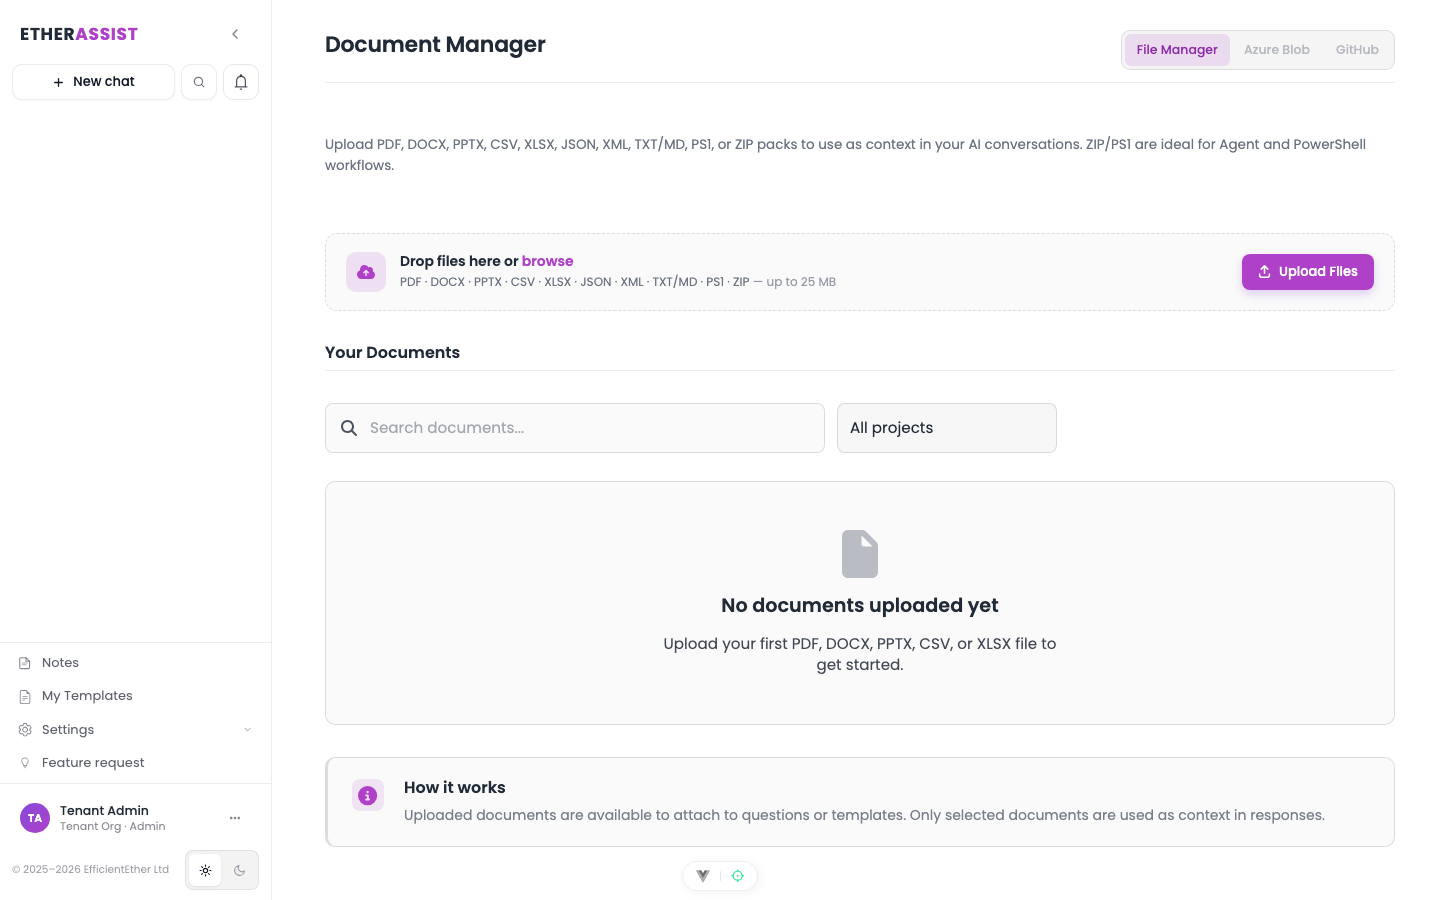1440x900 pixels.
Task: Click the Feature request lightbulb icon
Action: tap(25, 763)
